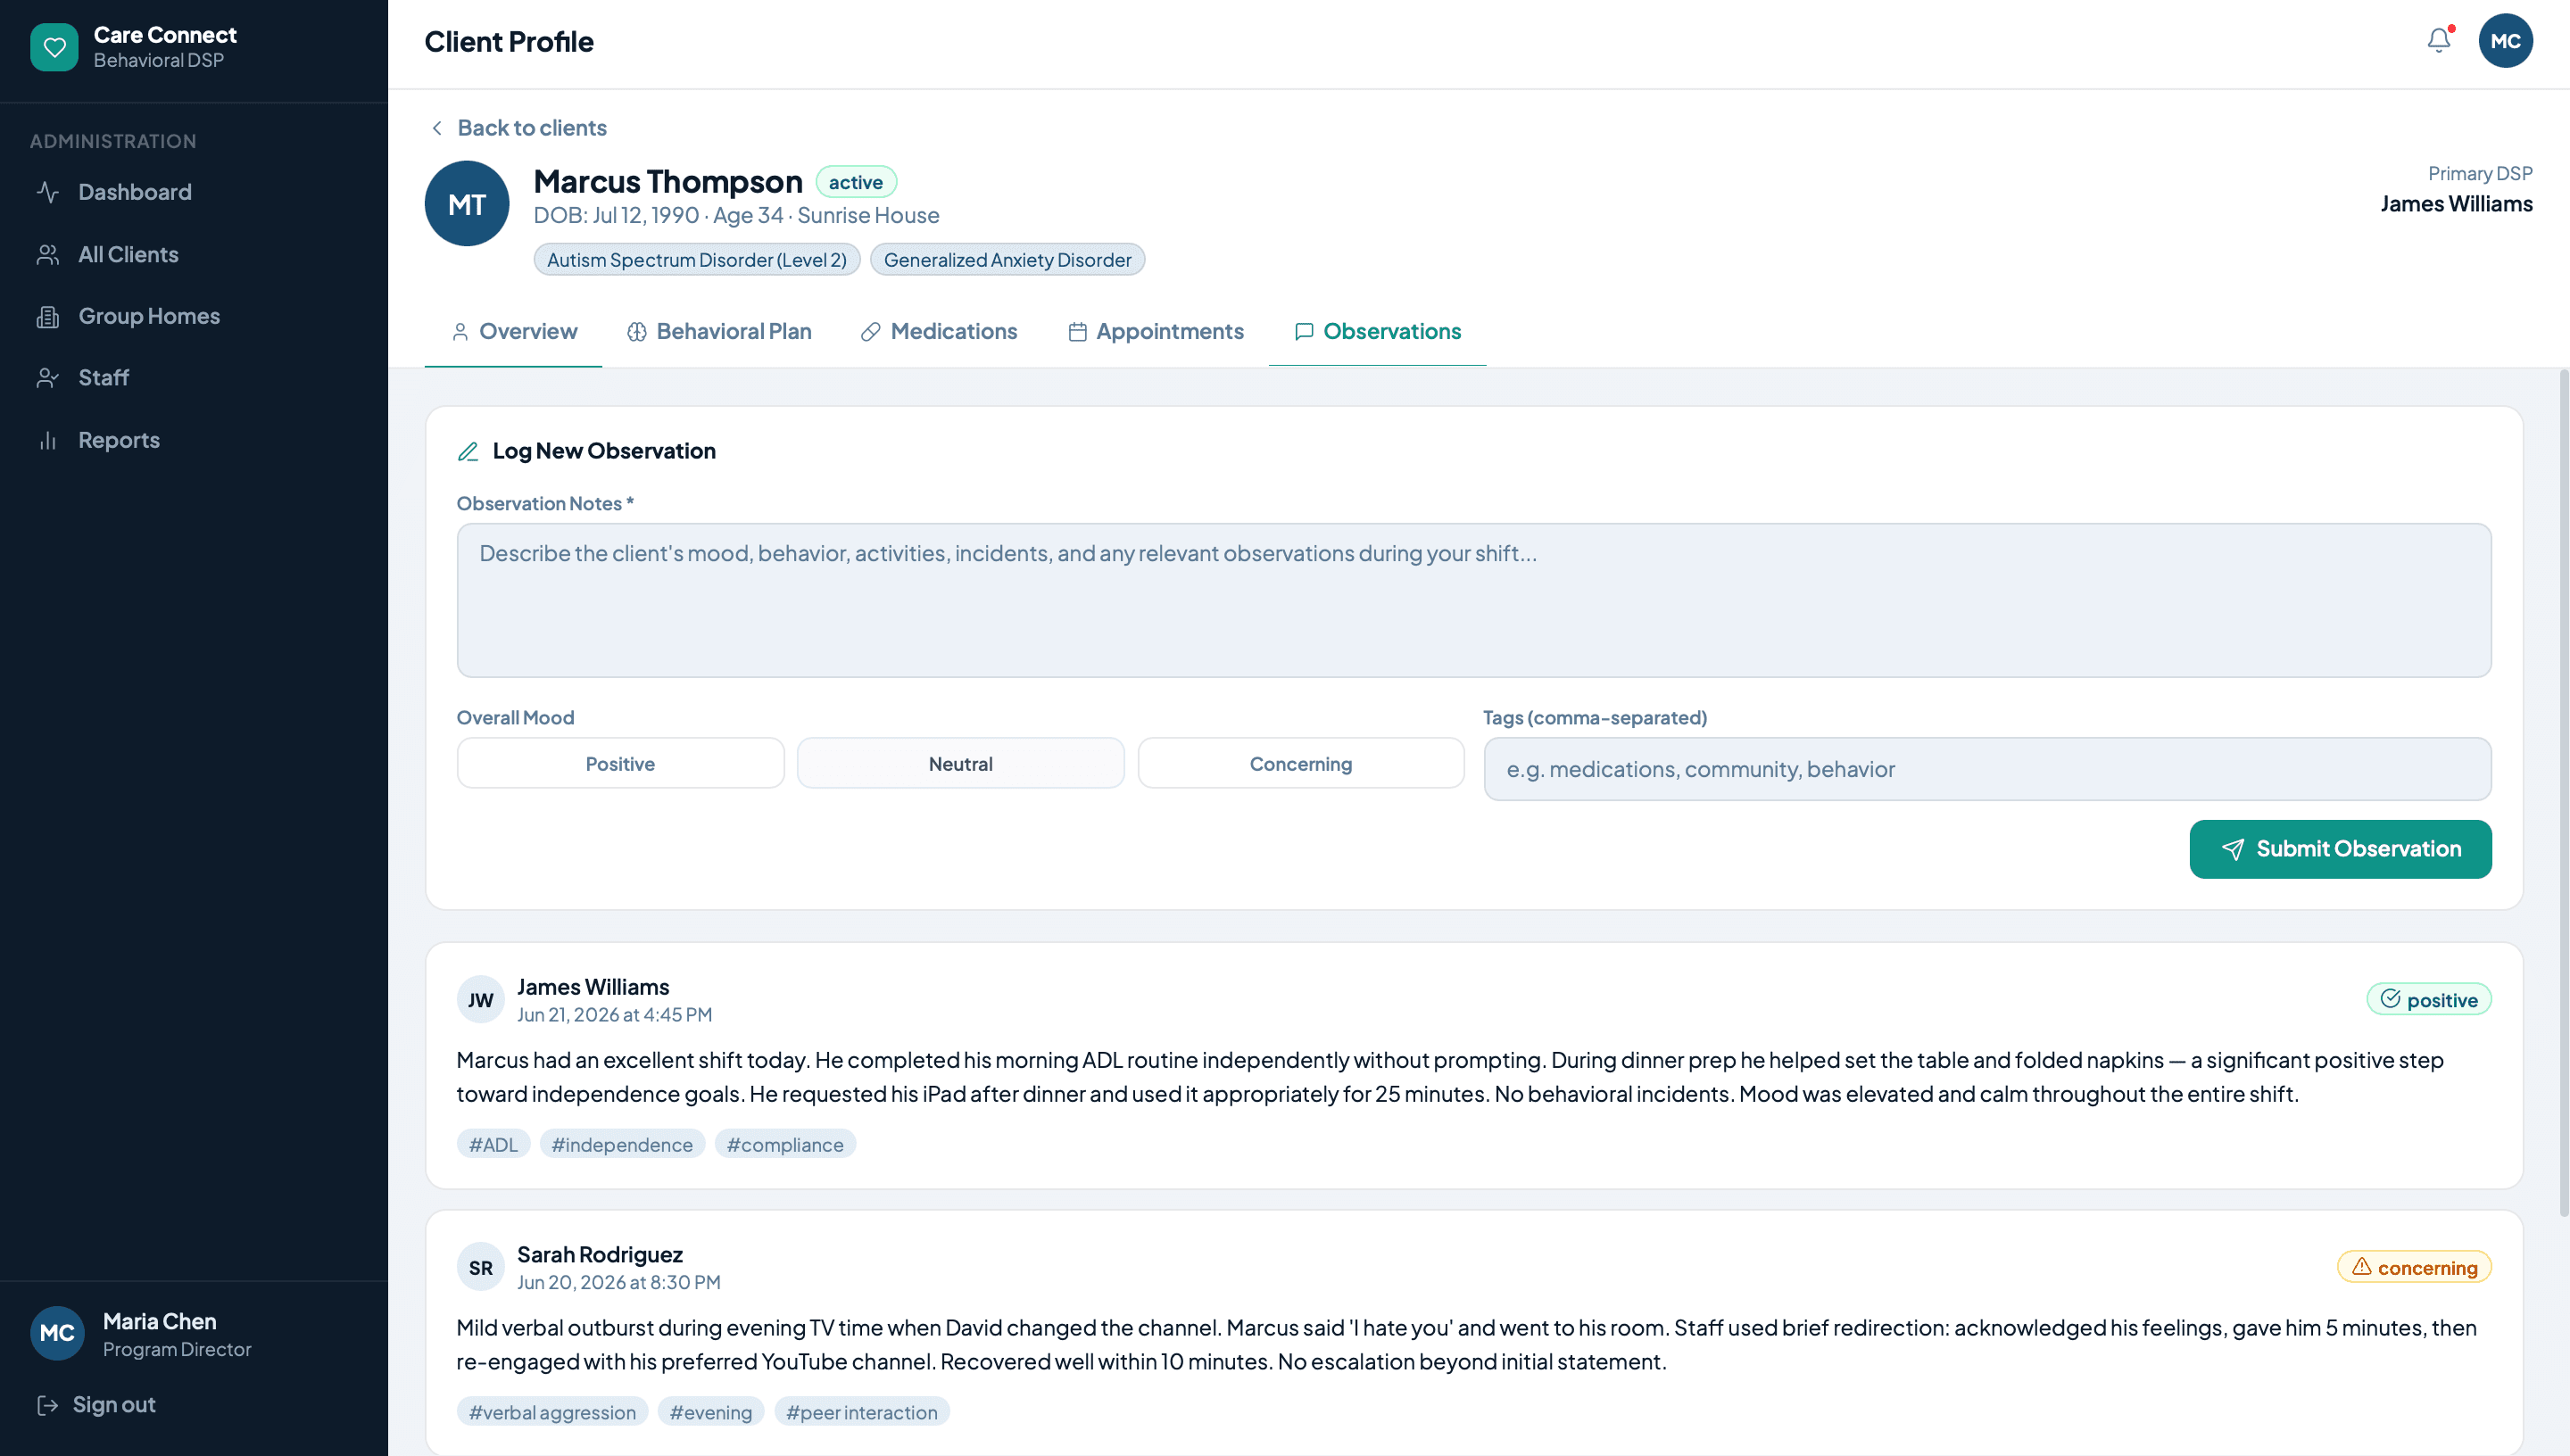Click the Behavioral Plan brain icon

(x=637, y=332)
